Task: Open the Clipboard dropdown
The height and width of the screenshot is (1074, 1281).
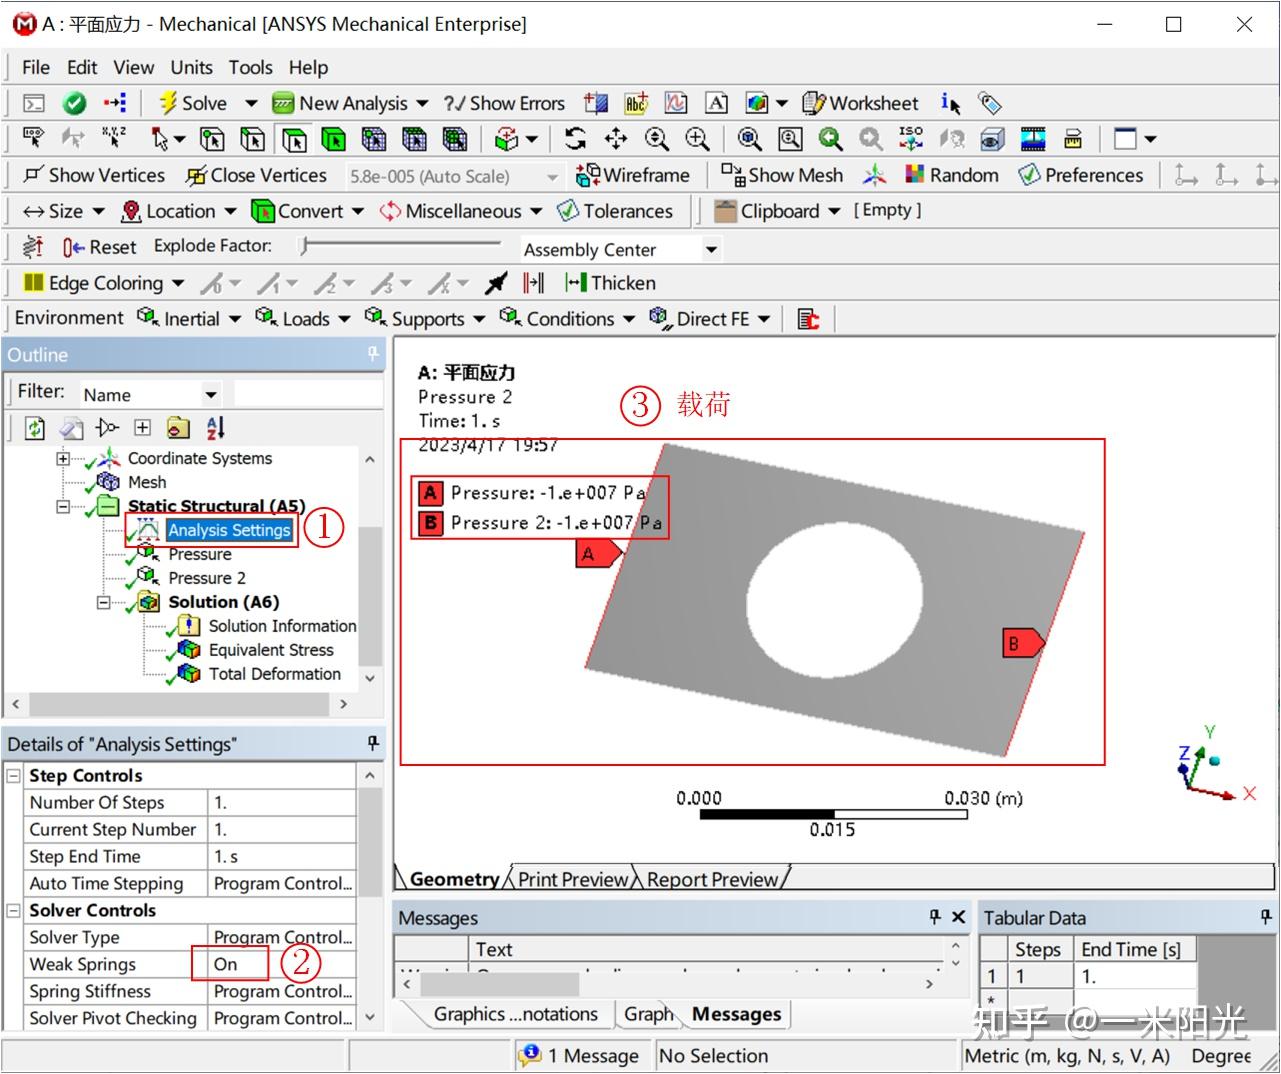Action: [x=778, y=211]
